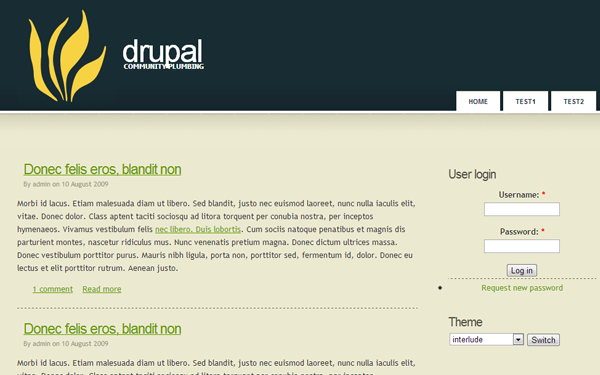Focus the Username text field

click(522, 209)
